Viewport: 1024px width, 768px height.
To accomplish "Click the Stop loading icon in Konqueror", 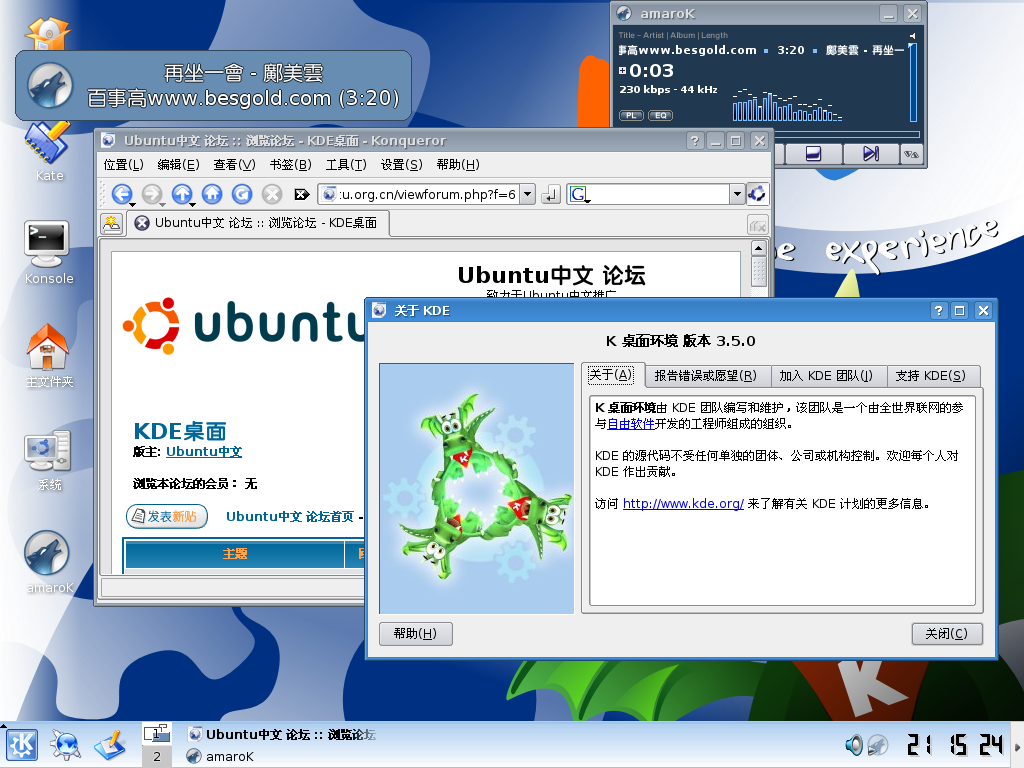I will click(272, 194).
